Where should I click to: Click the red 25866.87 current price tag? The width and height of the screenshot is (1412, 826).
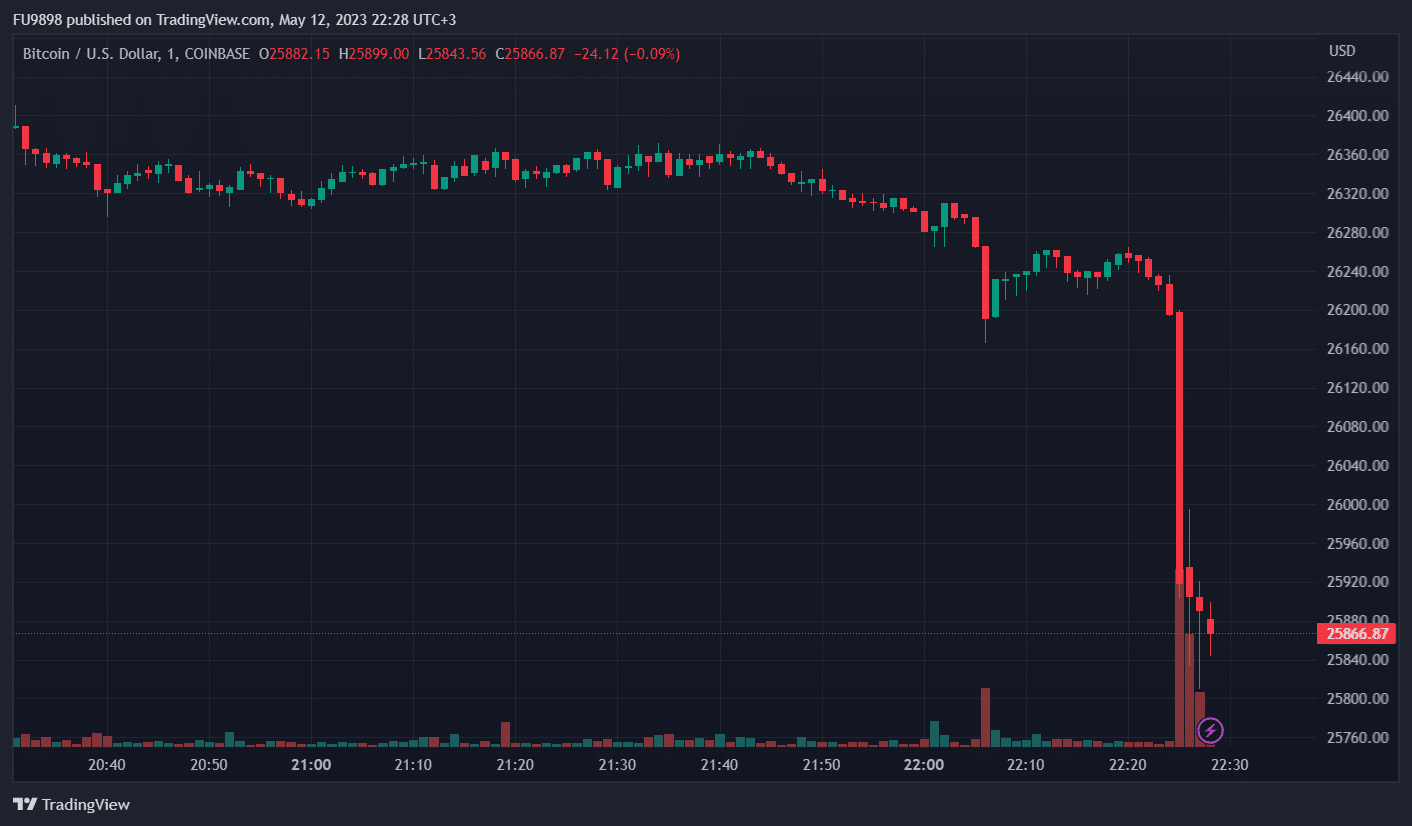click(x=1357, y=633)
